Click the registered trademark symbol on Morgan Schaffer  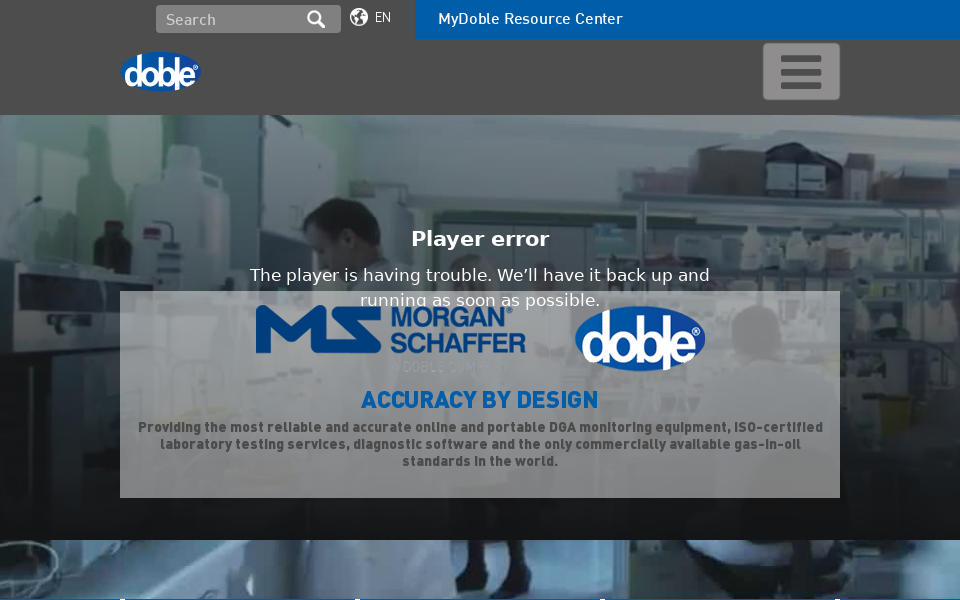[508, 312]
